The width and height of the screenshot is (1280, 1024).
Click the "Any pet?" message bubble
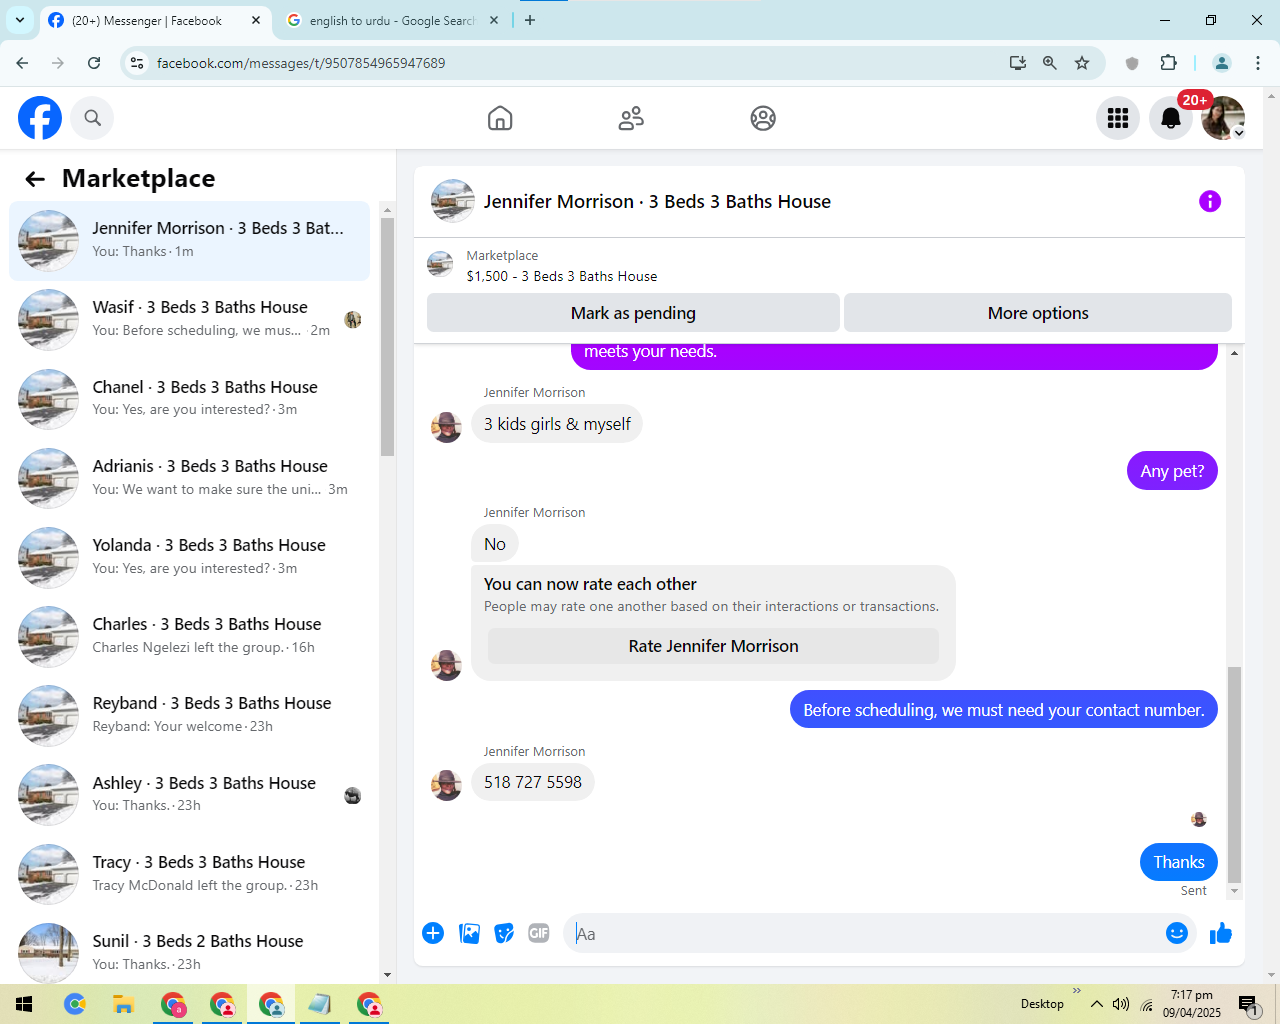1172,471
